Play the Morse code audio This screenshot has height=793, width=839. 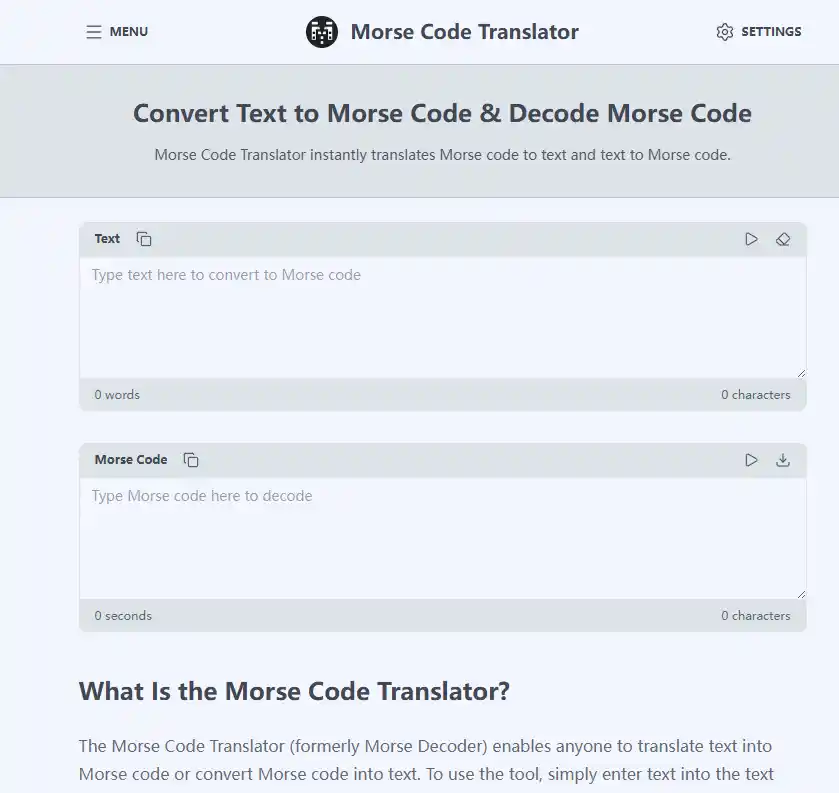[751, 460]
